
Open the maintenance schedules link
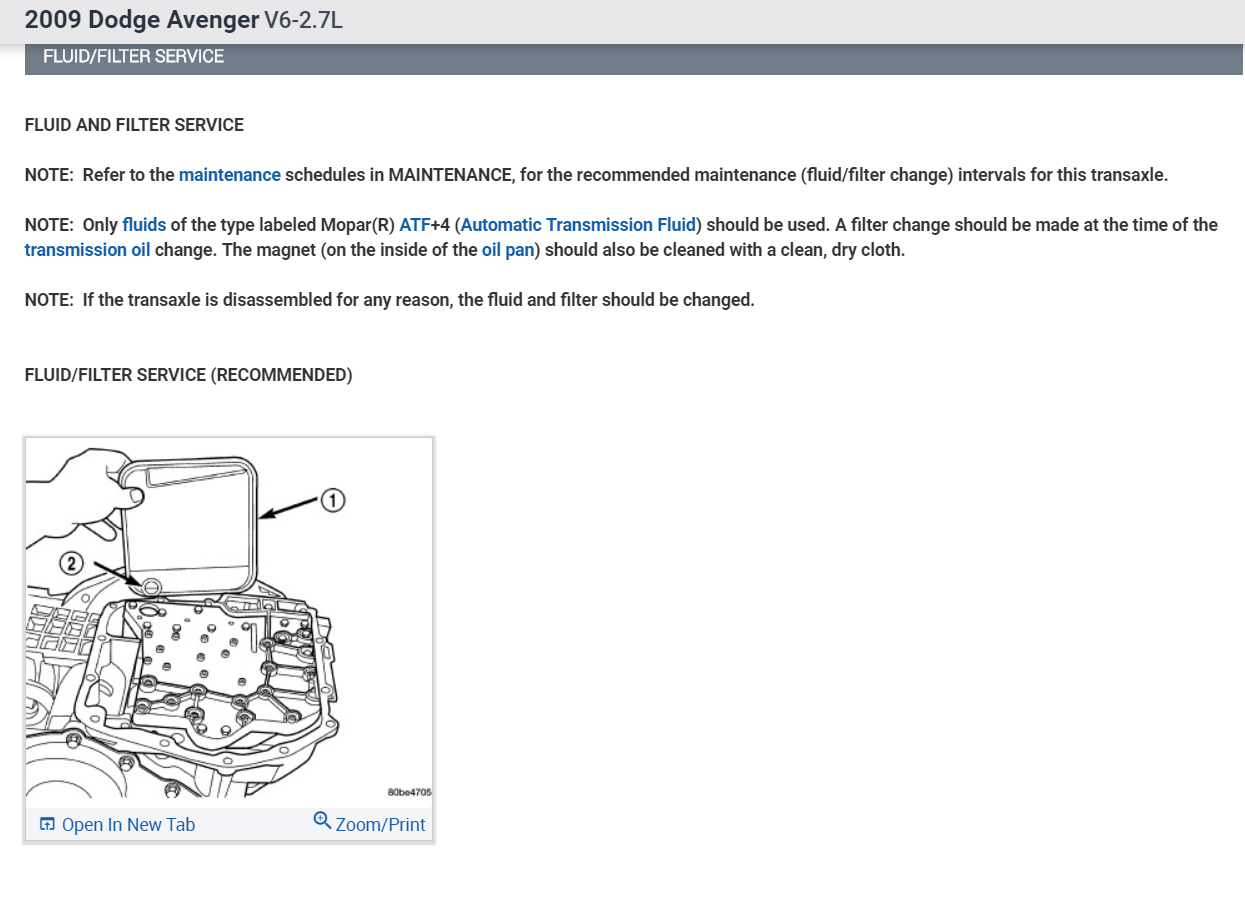click(x=230, y=175)
